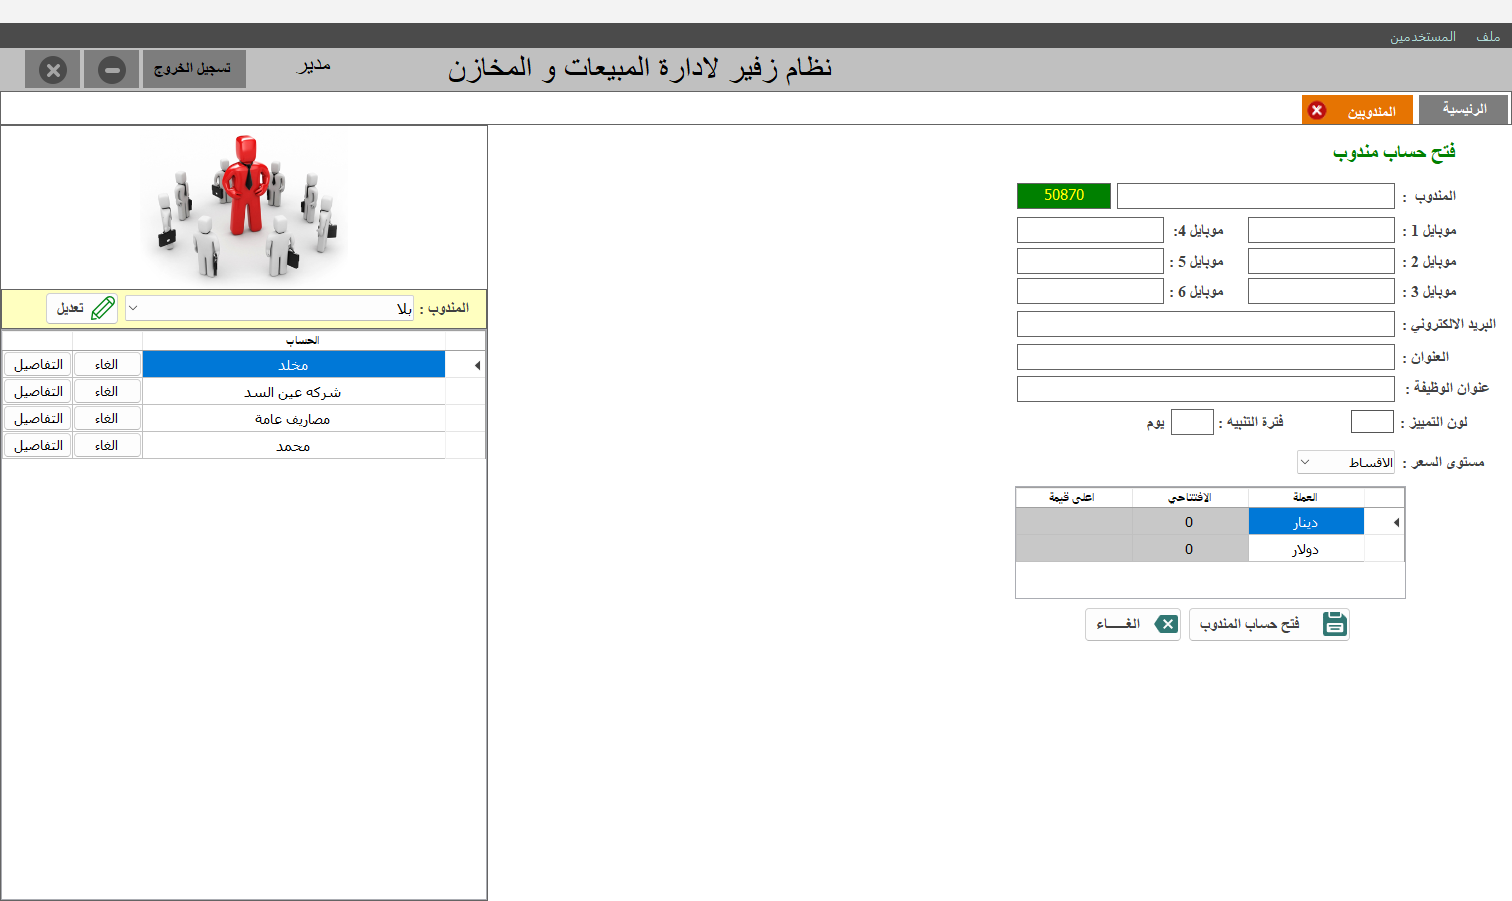Image resolution: width=1512 pixels, height=901 pixels.
Task: Click the الافتتاحي column header
Action: tap(1189, 497)
